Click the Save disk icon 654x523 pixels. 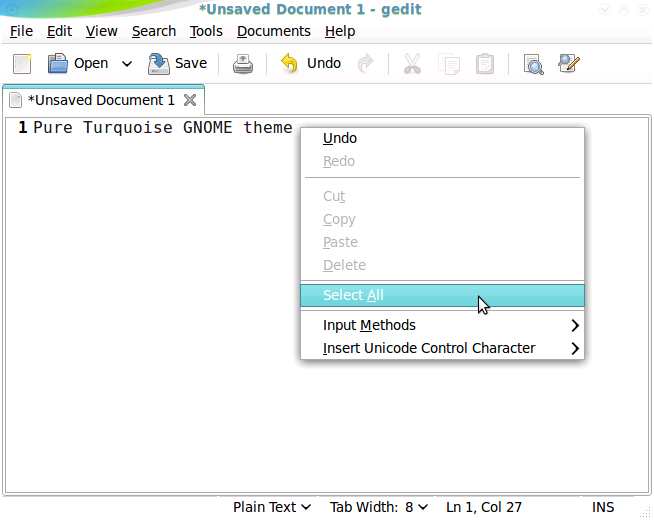pos(158,64)
